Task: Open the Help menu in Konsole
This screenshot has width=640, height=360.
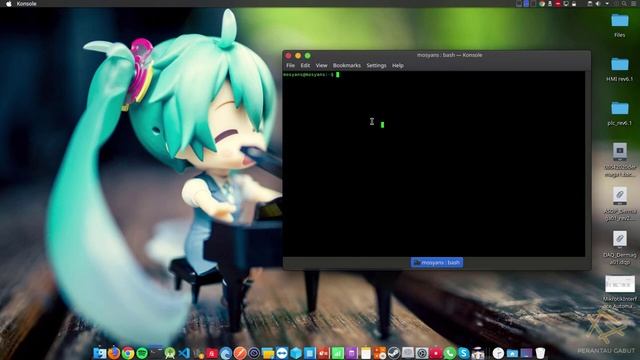Action: tap(398, 65)
